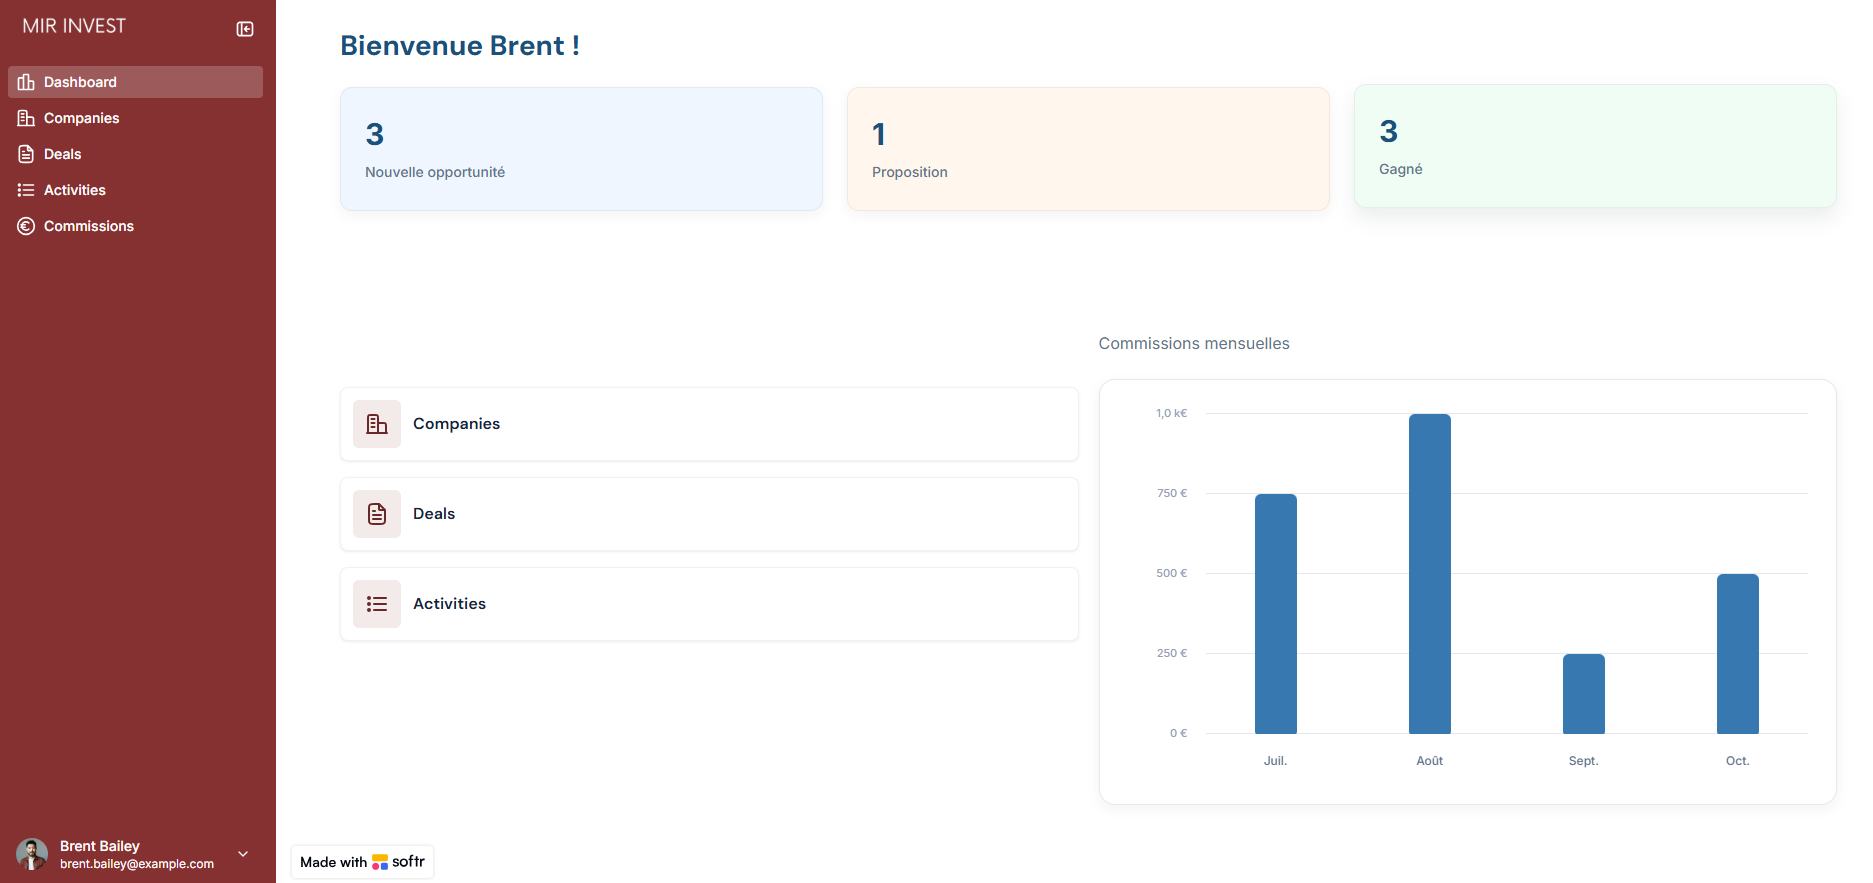Click the 500 € axis label
Image resolution: width=1873 pixels, height=883 pixels.
[1172, 573]
